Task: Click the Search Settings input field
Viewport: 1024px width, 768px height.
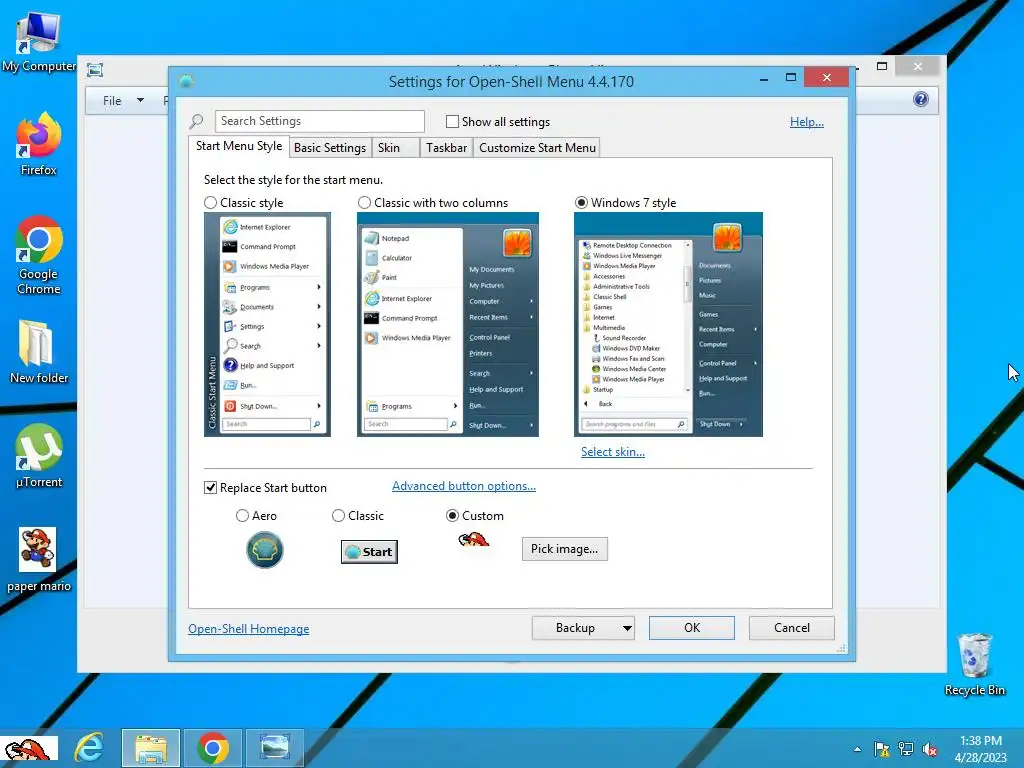Action: 319,121
